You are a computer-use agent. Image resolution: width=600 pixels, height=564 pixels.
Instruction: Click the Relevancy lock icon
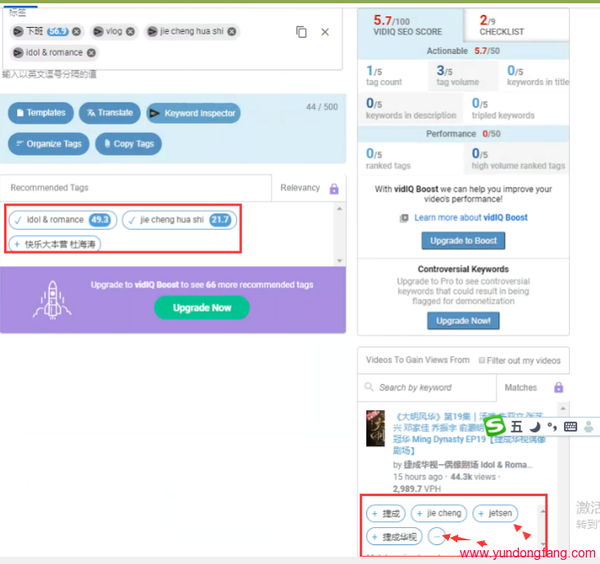334,189
